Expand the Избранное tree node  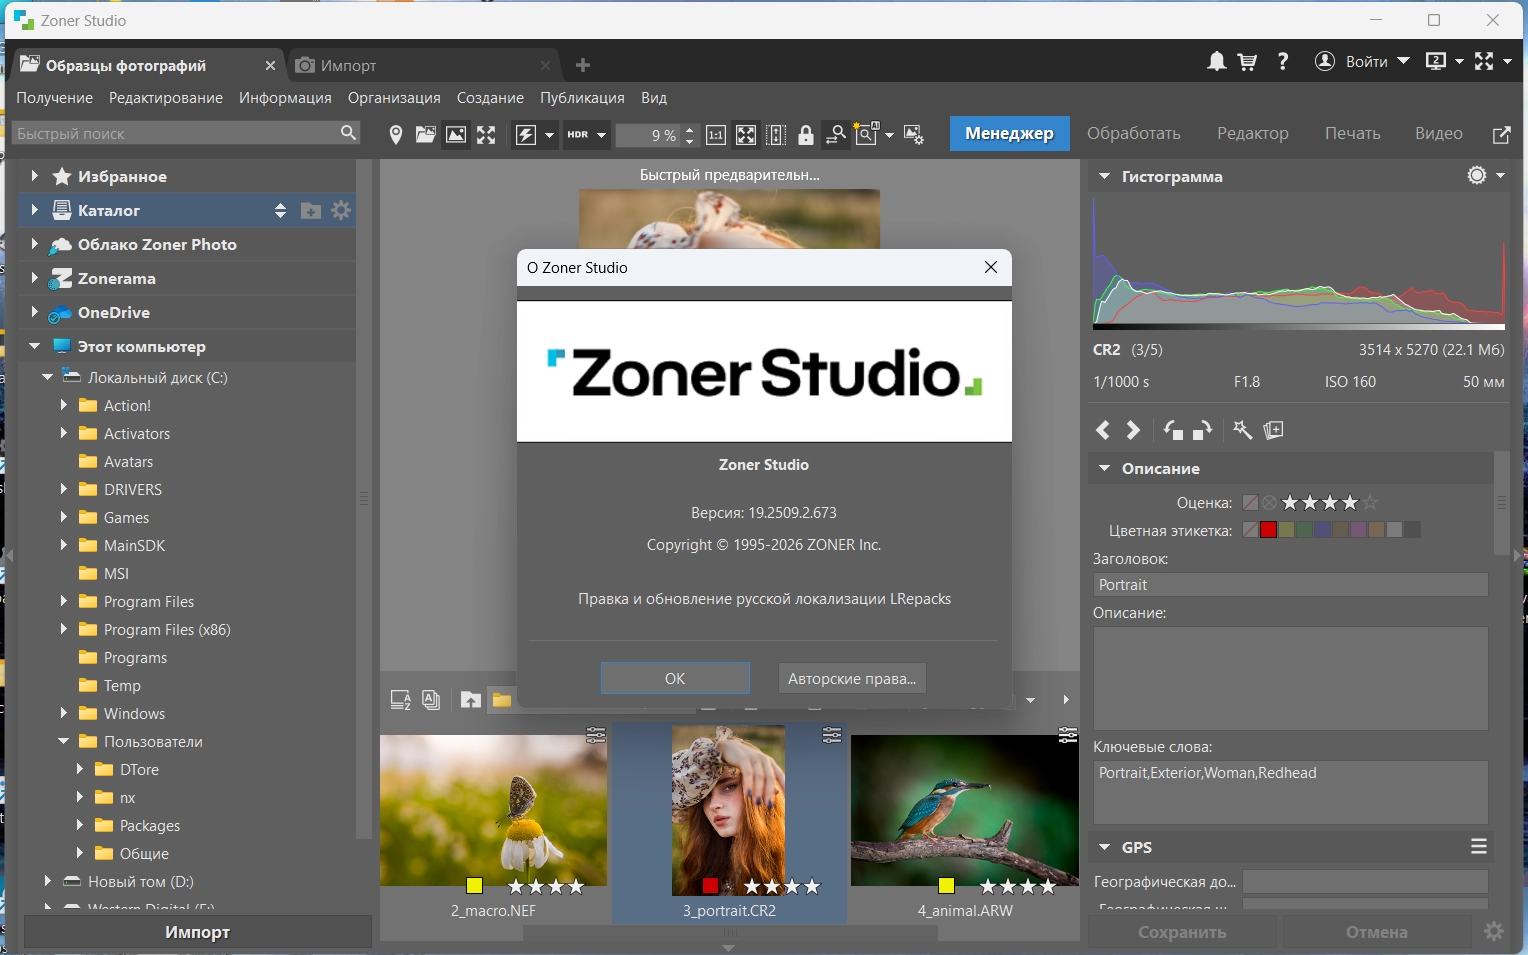(x=35, y=176)
